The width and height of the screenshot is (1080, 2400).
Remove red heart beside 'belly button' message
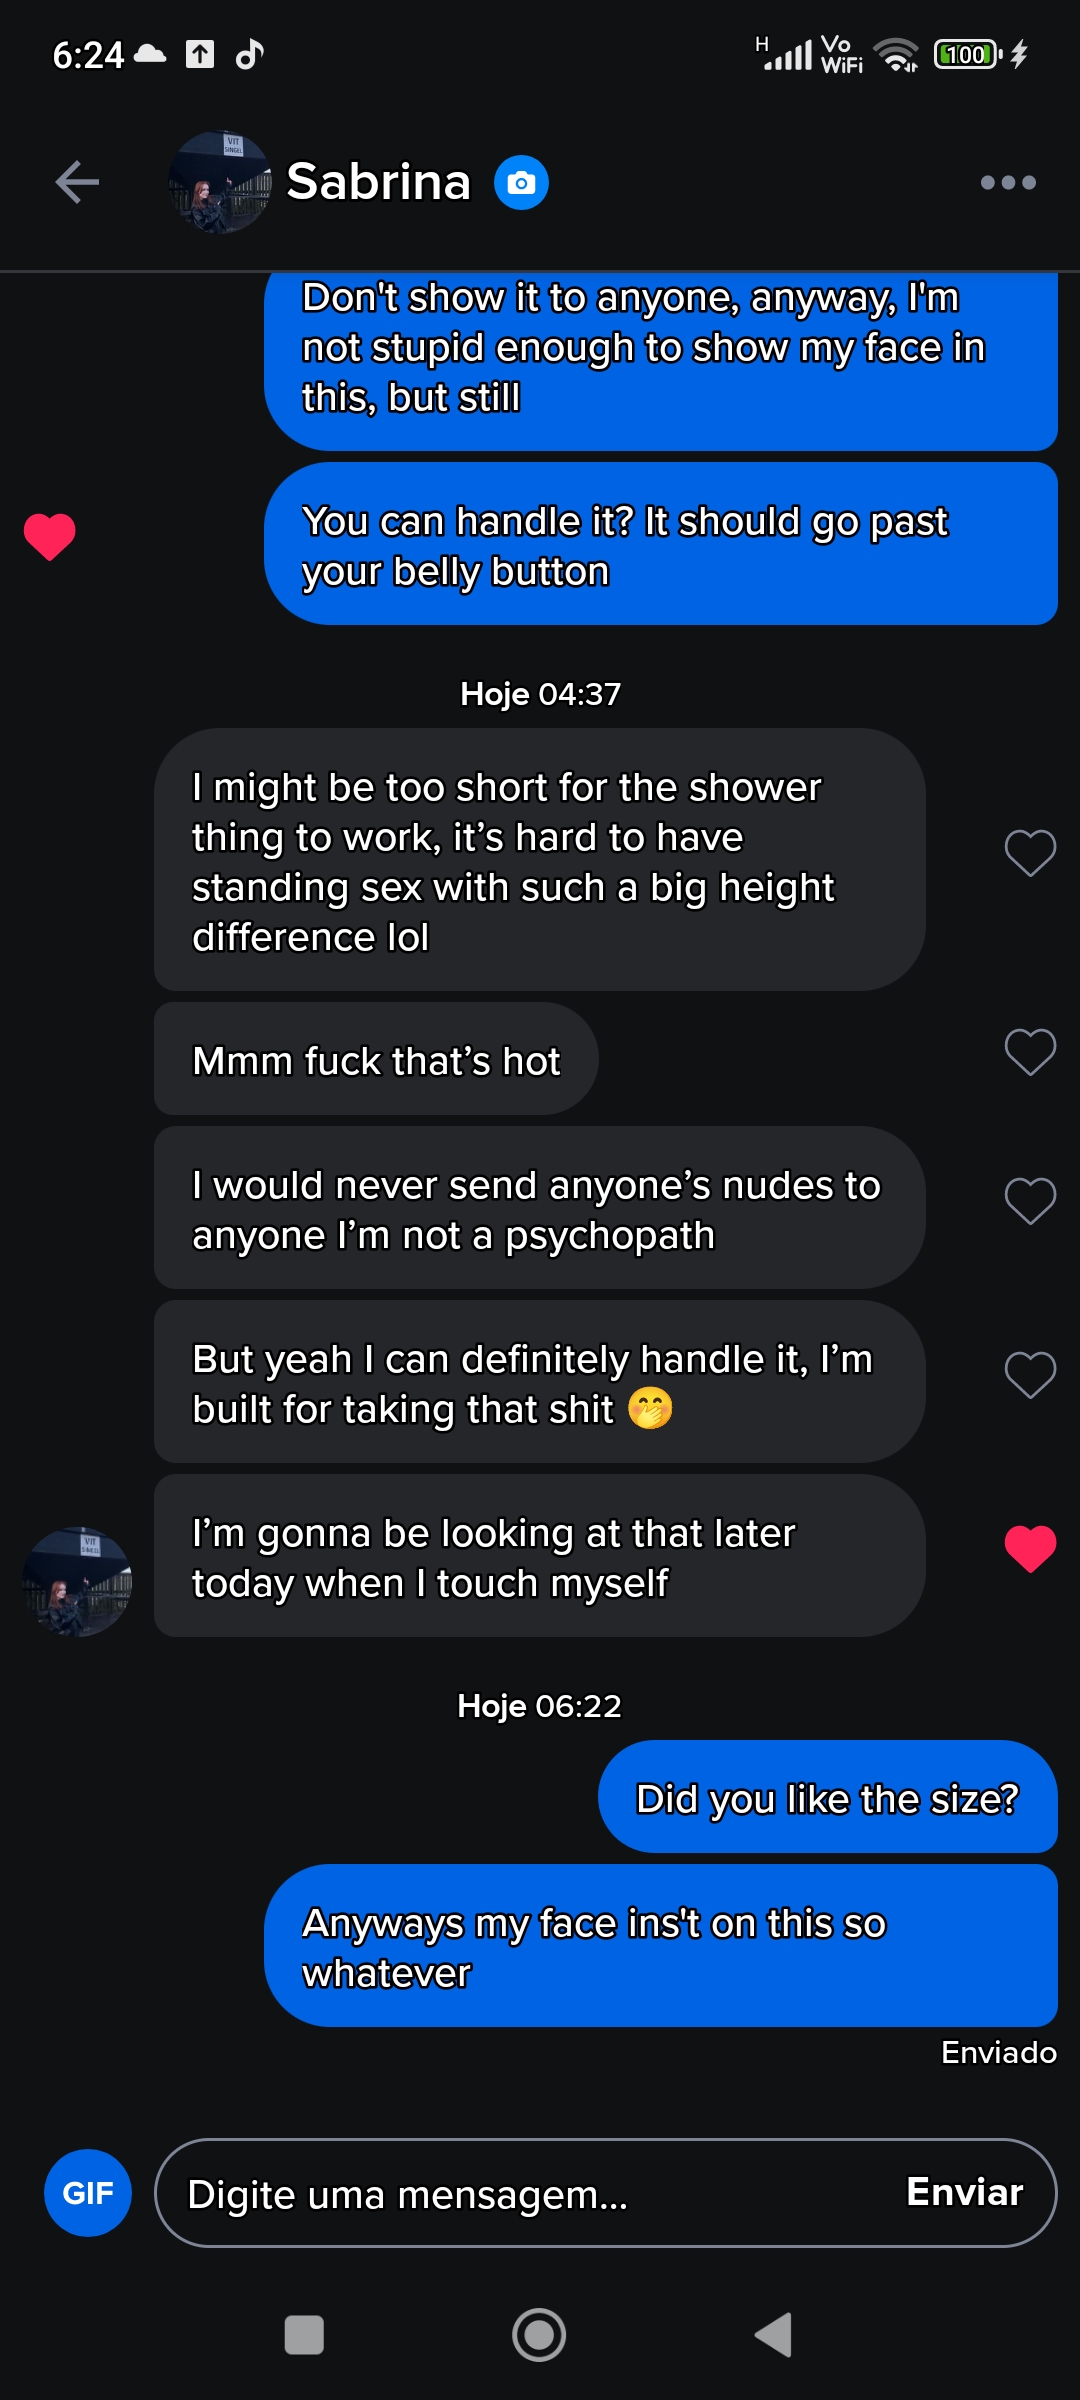click(50, 536)
